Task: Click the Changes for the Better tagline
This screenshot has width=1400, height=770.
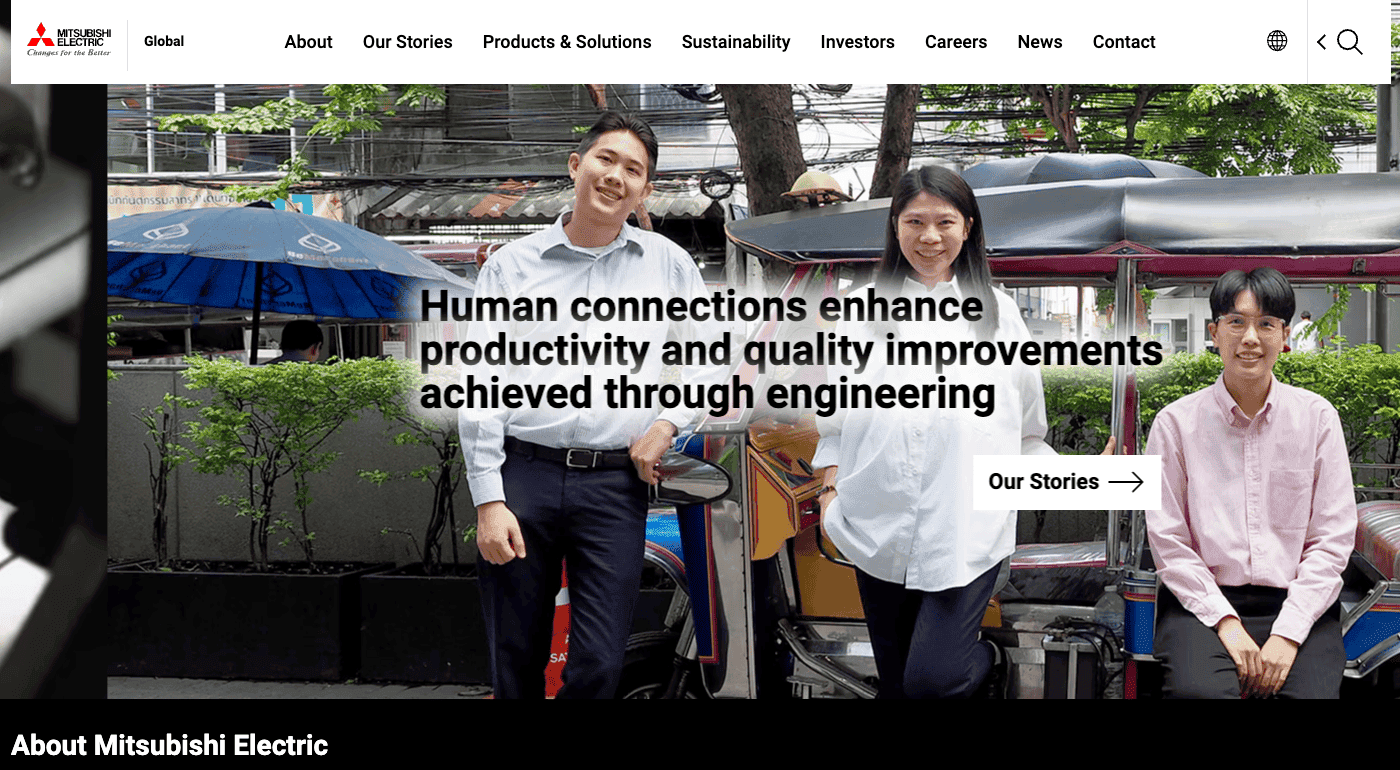Action: (69, 52)
